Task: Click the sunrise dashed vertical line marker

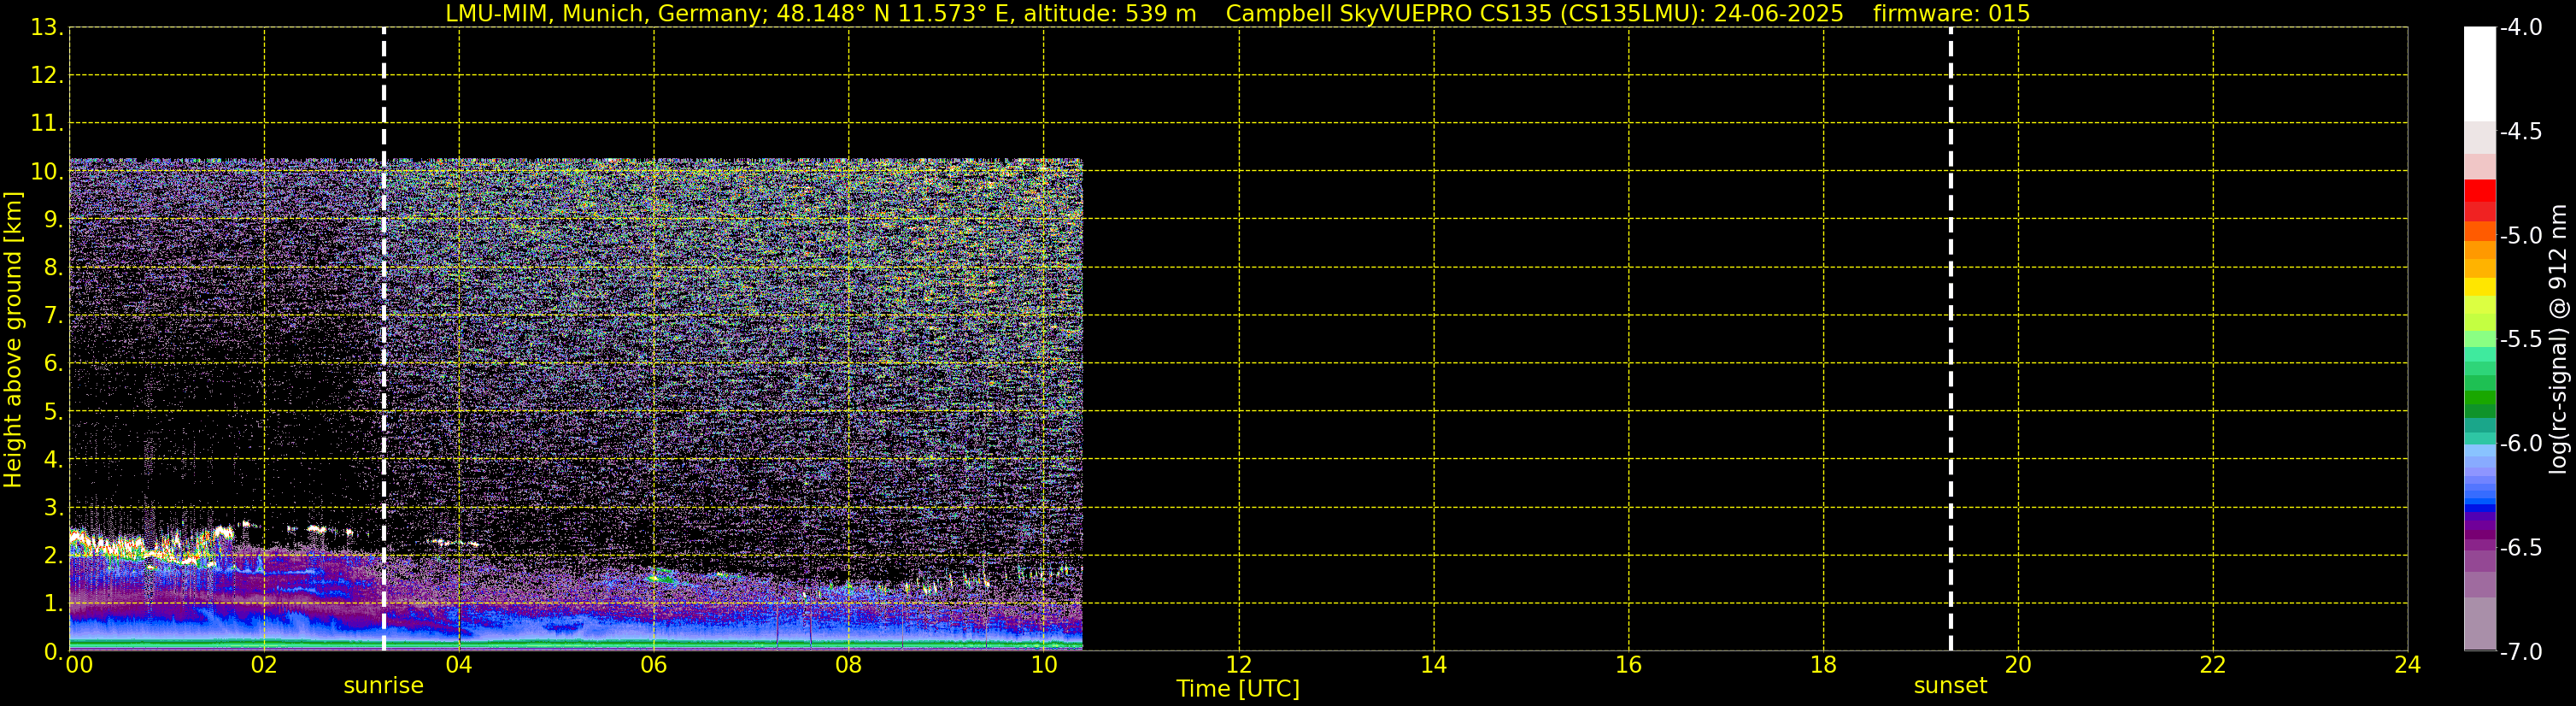Action: (384, 339)
